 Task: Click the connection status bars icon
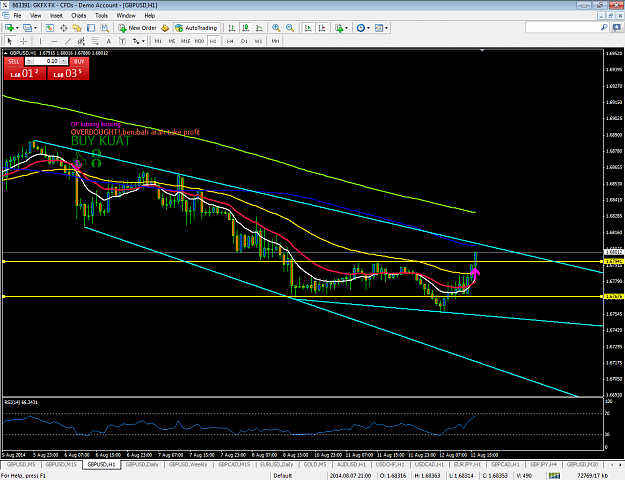click(x=554, y=476)
